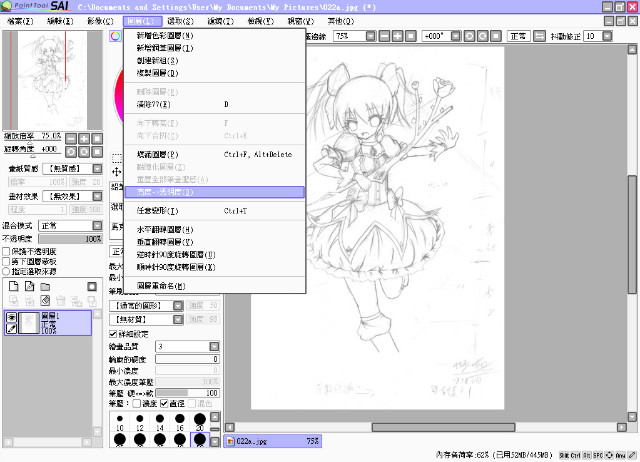The image size is (640, 462).
Task: Adjust the 不透明度 100% slider
Action: (x=70, y=239)
